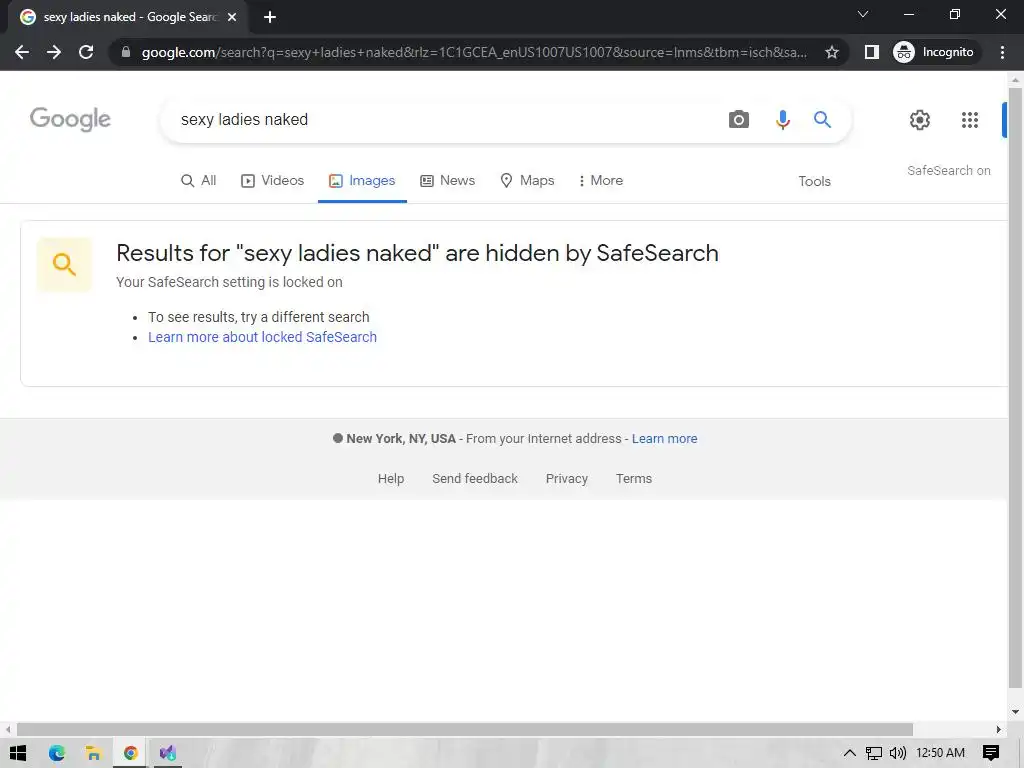Select the Images tab
This screenshot has width=1024, height=768.
tap(362, 181)
